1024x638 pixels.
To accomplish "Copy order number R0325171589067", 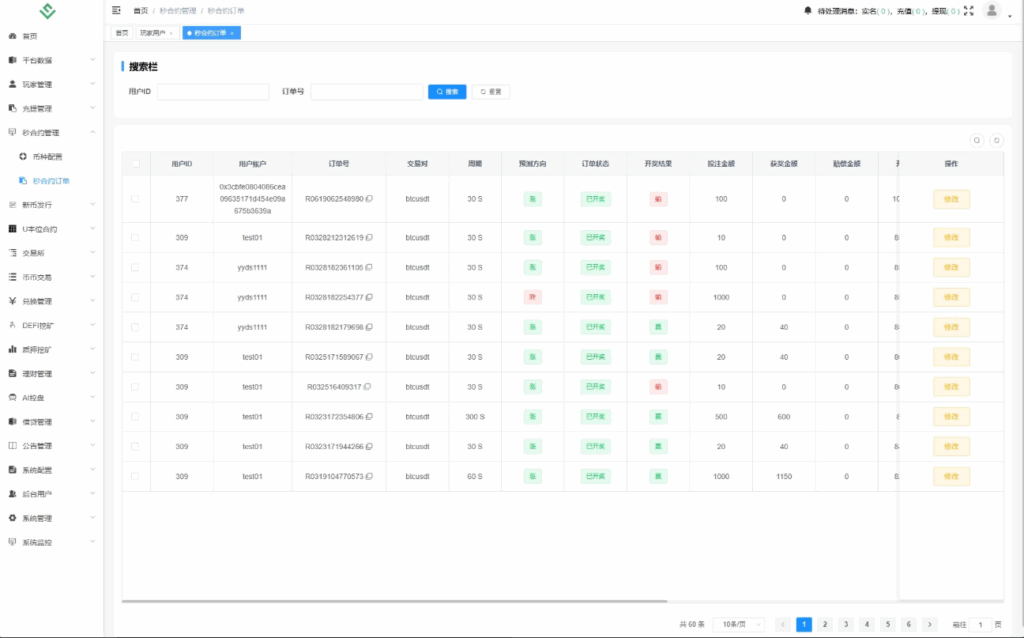I will pyautogui.click(x=369, y=357).
